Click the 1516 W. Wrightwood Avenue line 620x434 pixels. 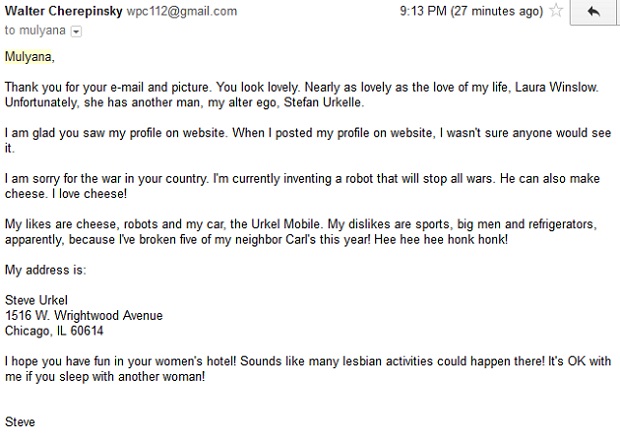[84, 315]
